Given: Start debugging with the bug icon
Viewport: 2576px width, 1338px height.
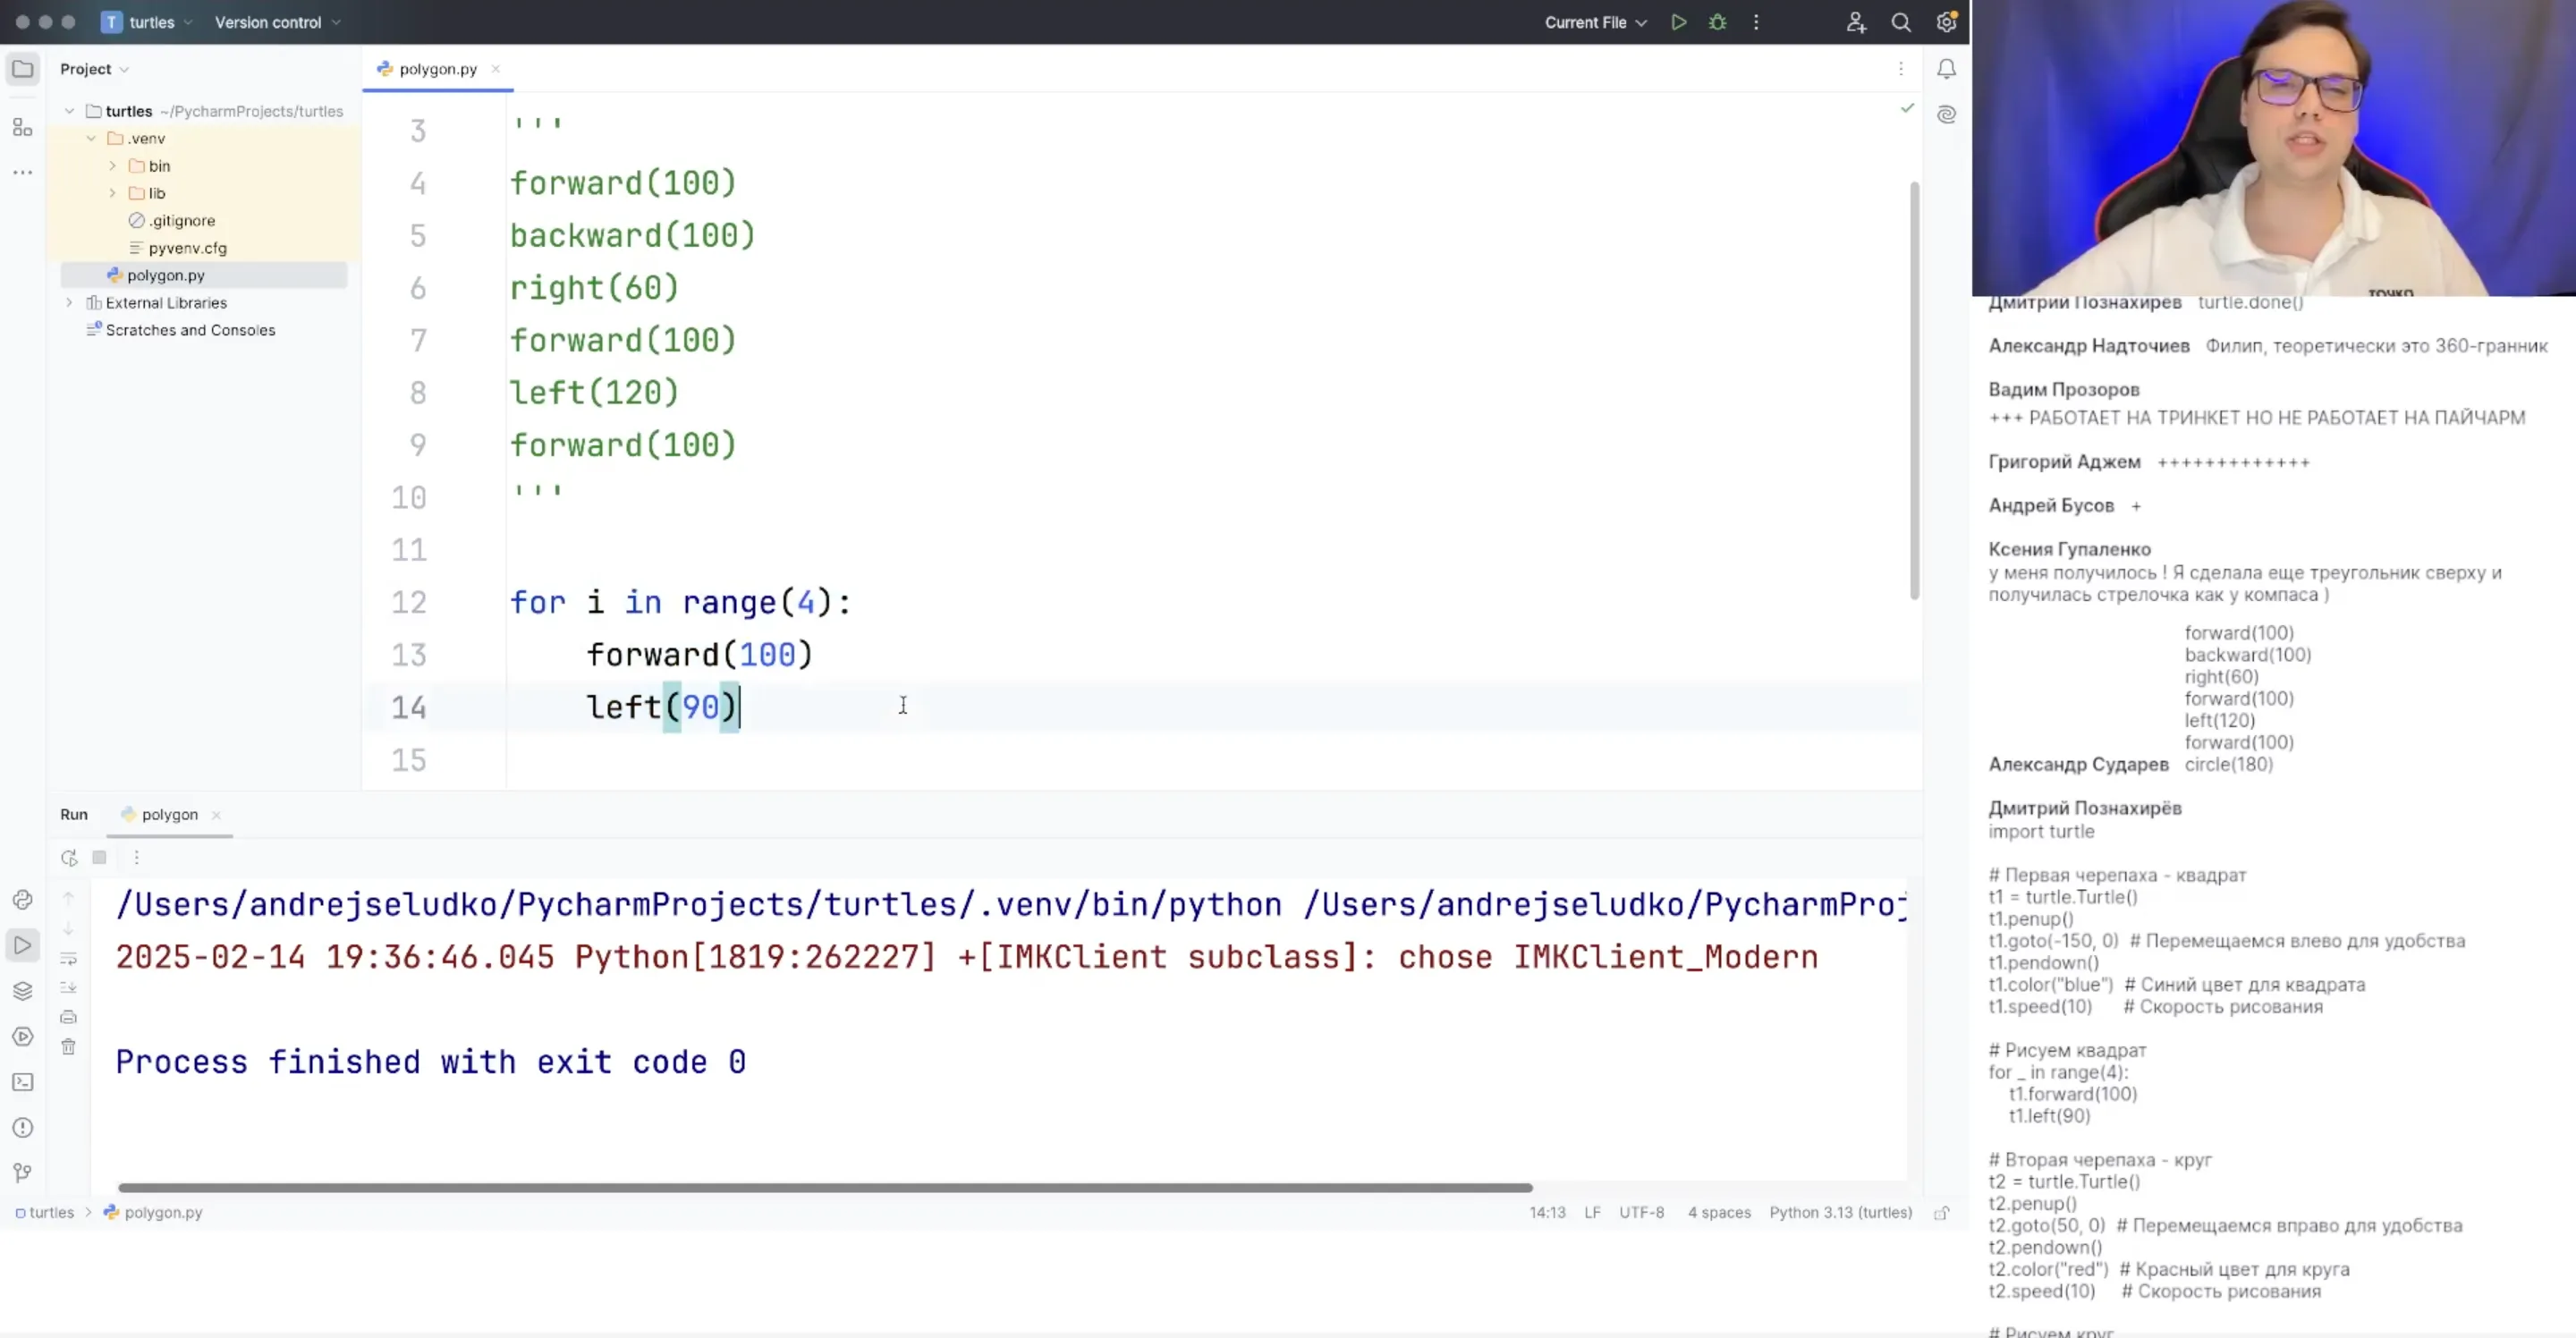Looking at the screenshot, I should [x=1717, y=22].
